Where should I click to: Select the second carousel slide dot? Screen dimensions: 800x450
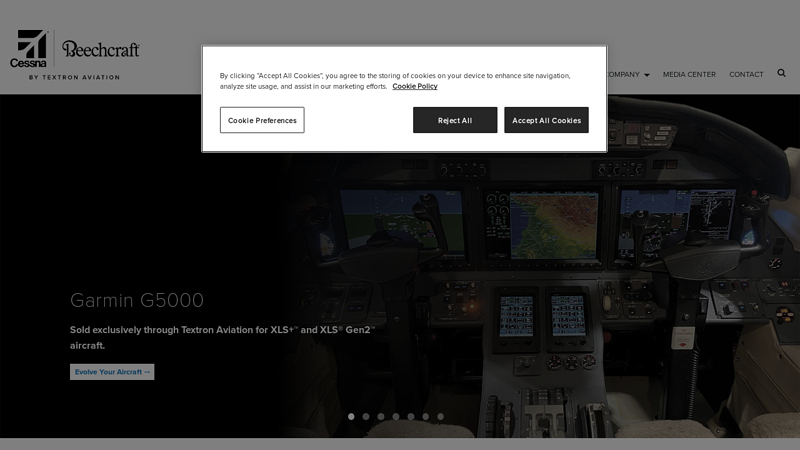coord(366,417)
